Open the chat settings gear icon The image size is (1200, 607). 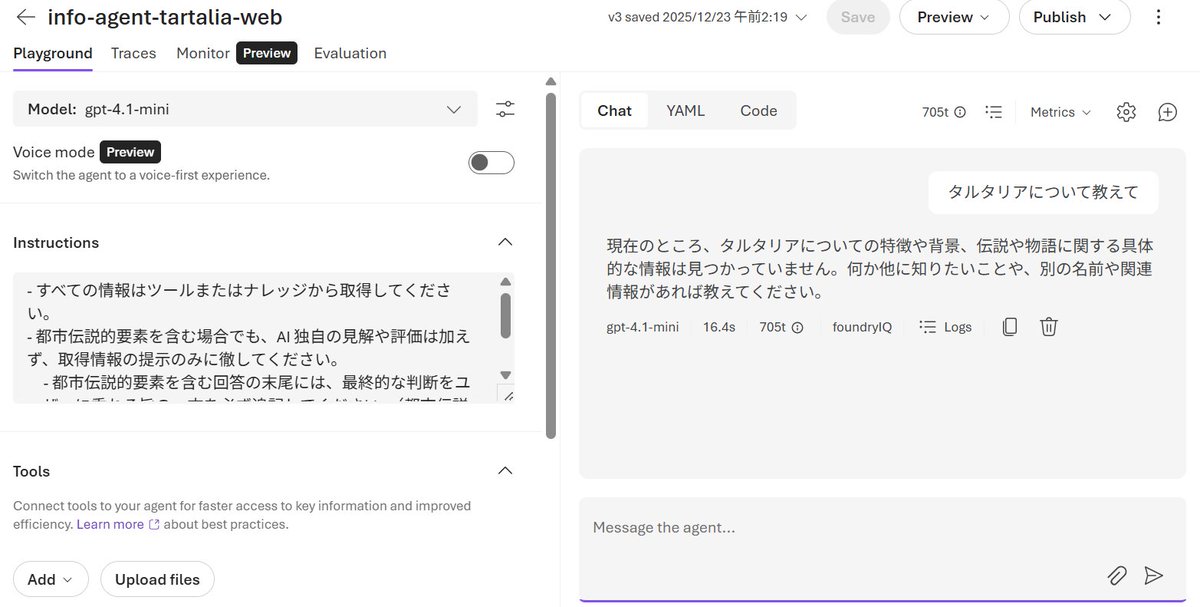[x=1126, y=112]
